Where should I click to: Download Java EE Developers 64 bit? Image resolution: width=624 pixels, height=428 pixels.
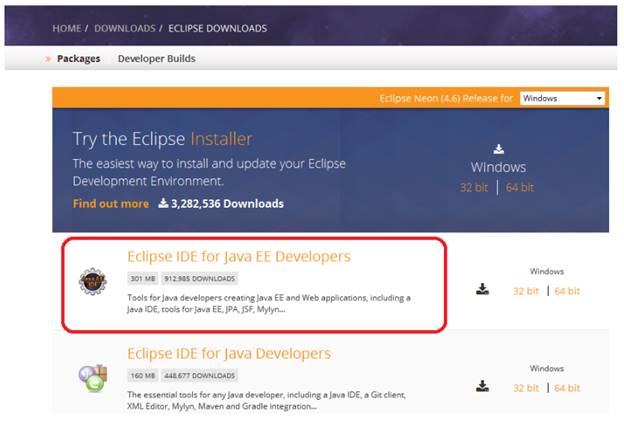coord(567,291)
